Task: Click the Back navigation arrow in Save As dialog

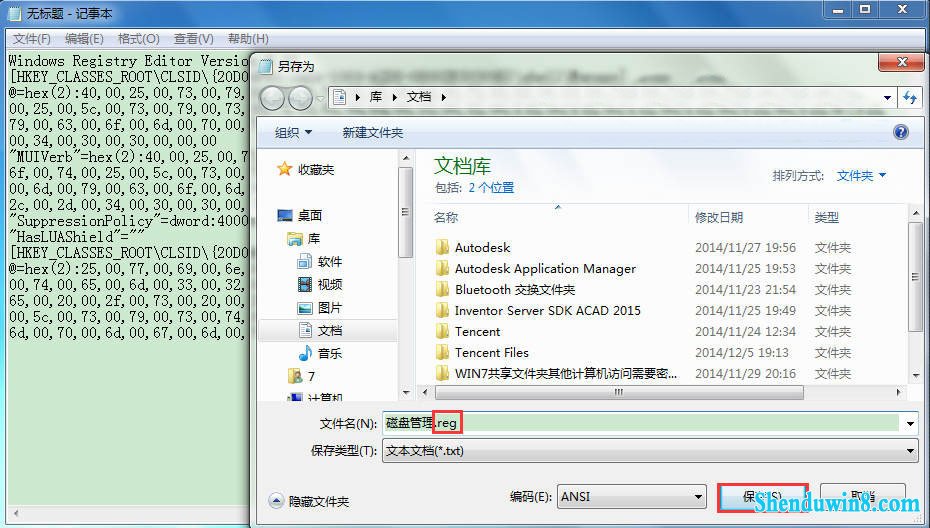Action: click(x=272, y=98)
